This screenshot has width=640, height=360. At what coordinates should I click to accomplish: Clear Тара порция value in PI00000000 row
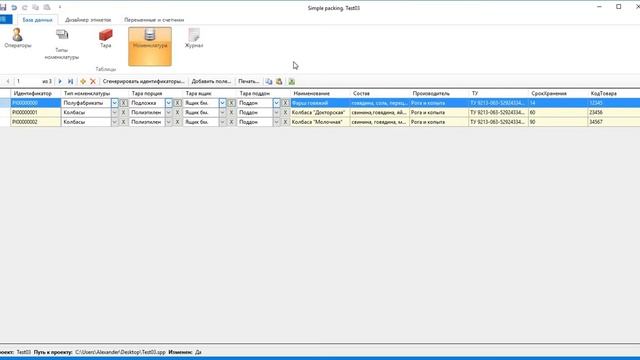[177, 103]
